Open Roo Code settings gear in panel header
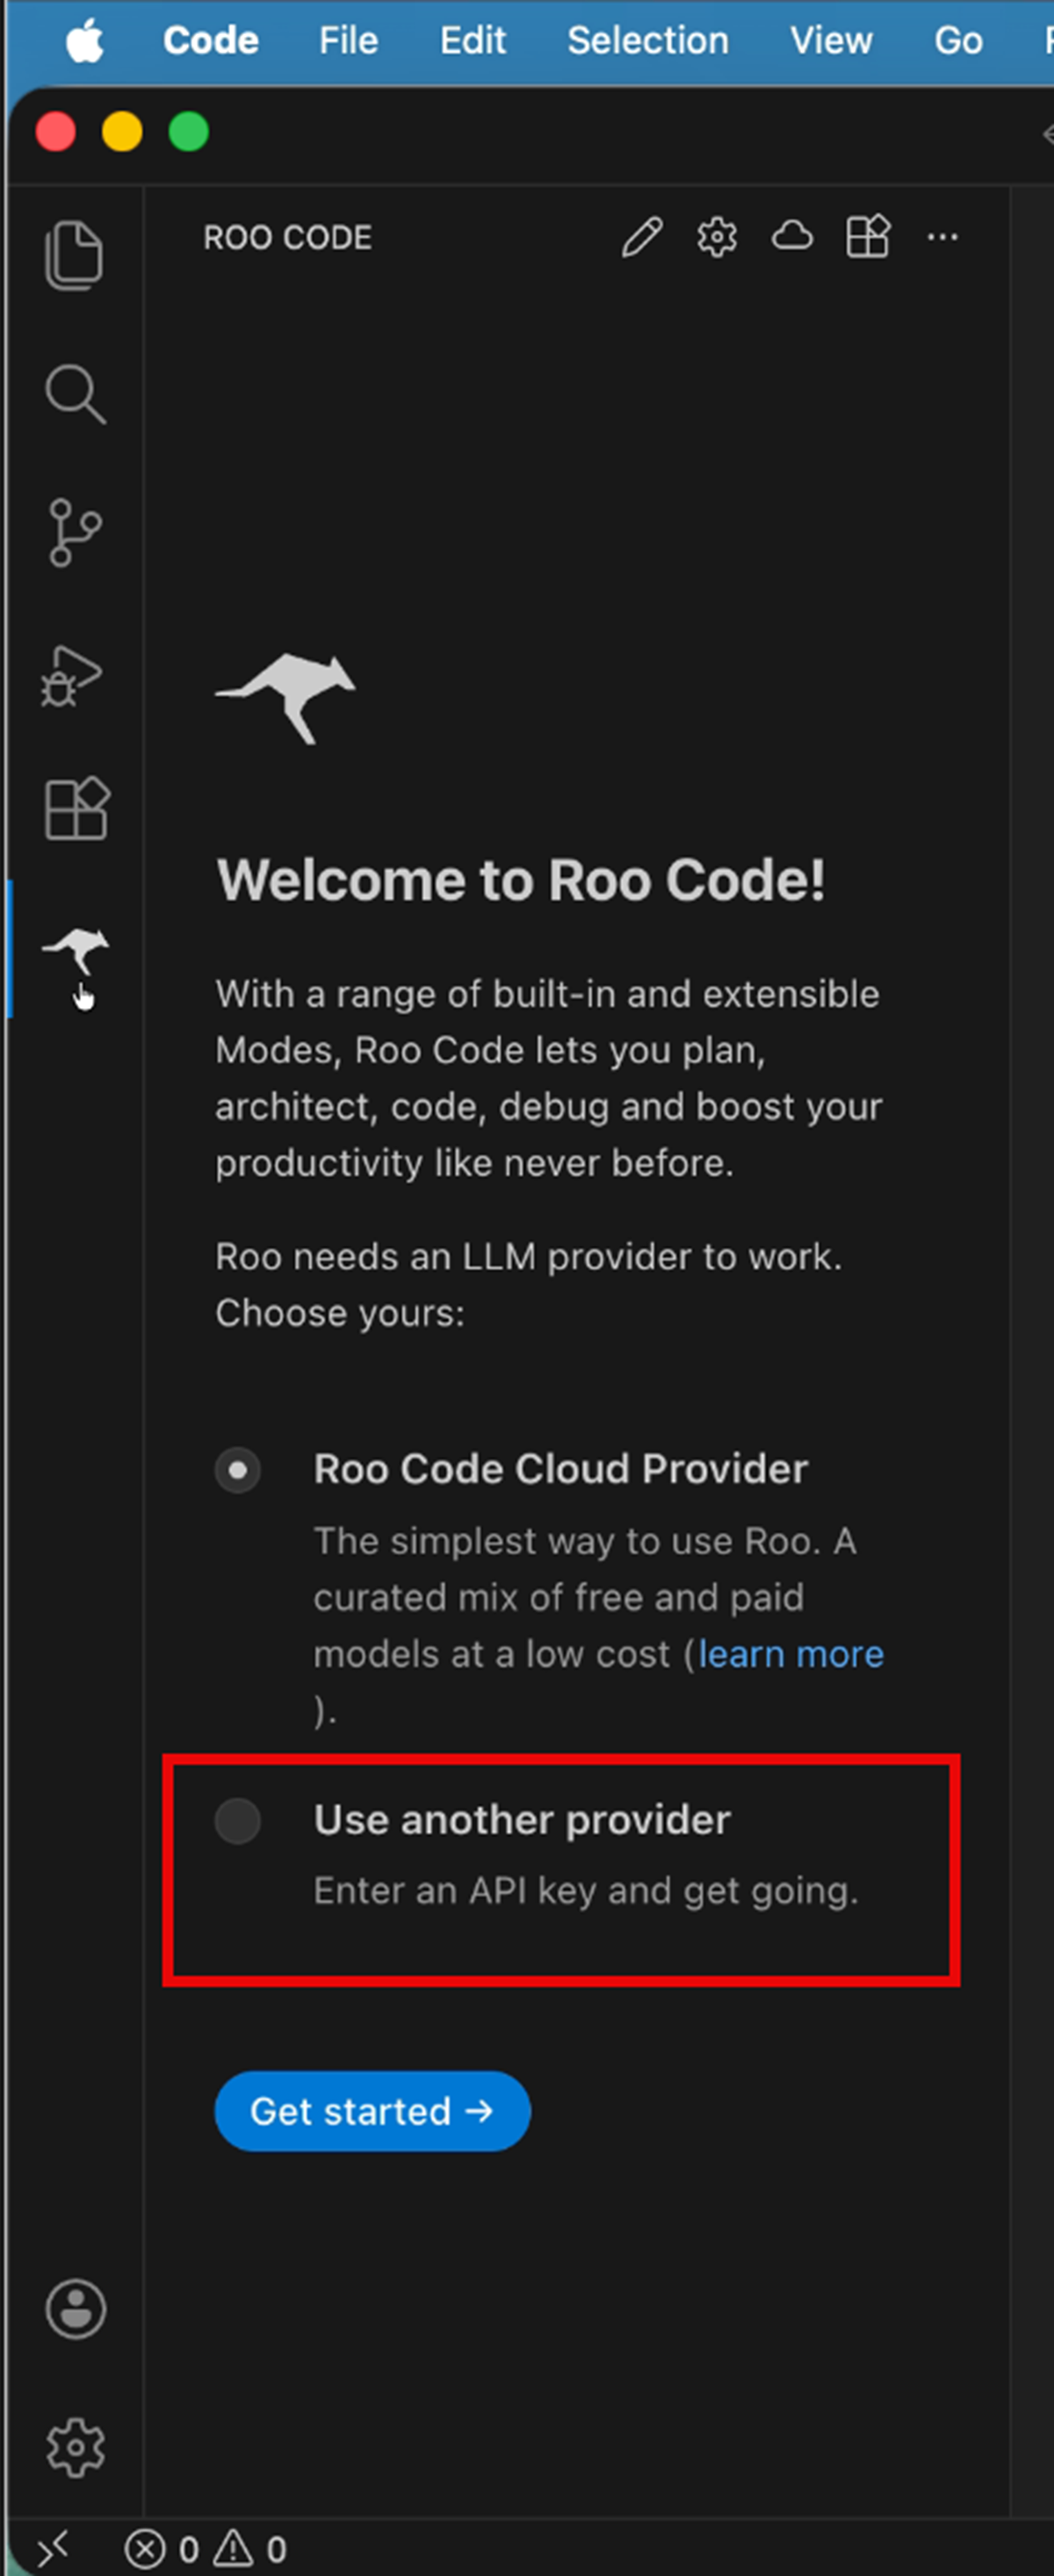Screen dimensions: 1054x2576 717,238
